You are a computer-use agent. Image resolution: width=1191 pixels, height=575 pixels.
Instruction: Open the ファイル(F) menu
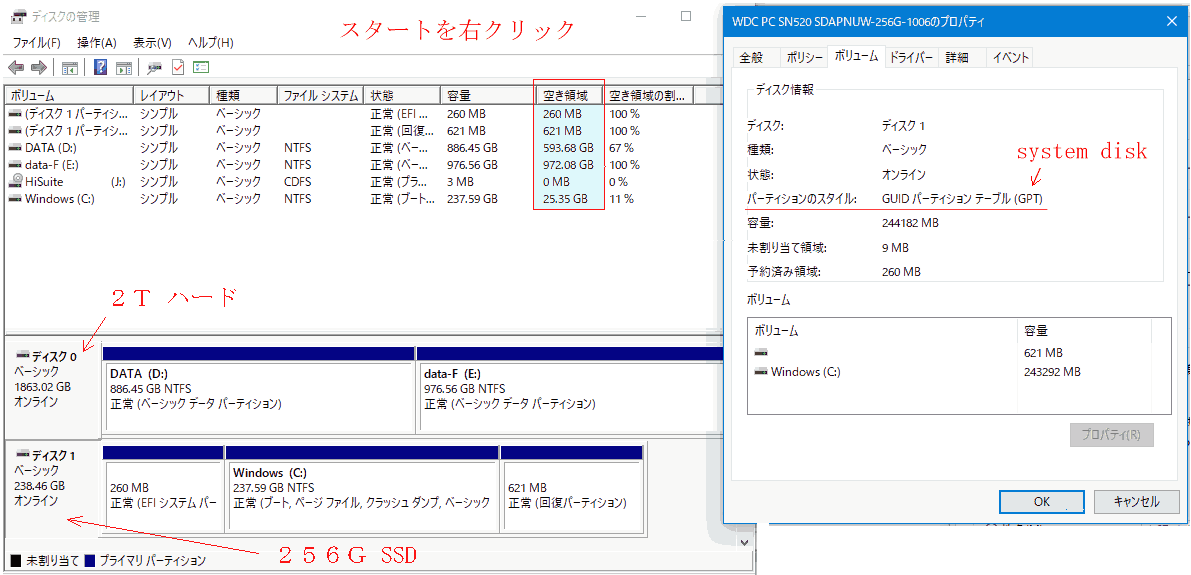coord(36,43)
